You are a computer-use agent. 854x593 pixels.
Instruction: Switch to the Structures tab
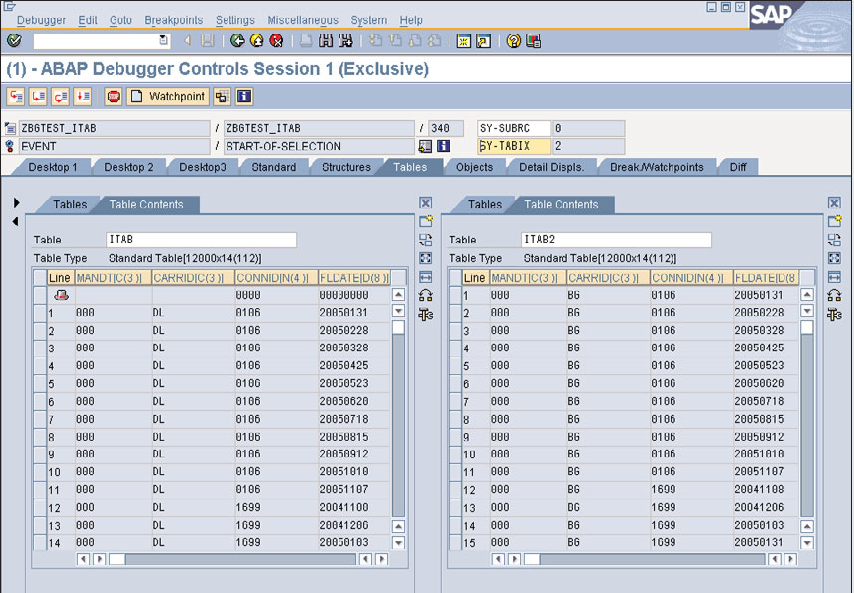345,167
